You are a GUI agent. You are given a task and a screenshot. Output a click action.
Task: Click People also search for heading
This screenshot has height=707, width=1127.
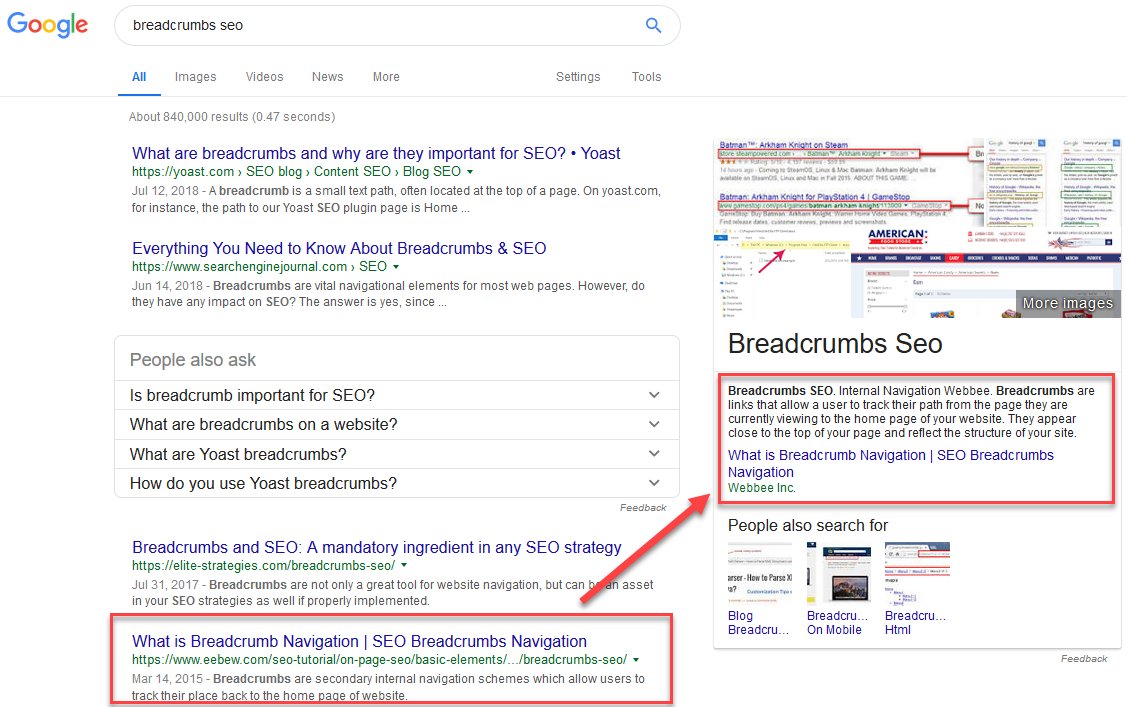click(x=808, y=525)
